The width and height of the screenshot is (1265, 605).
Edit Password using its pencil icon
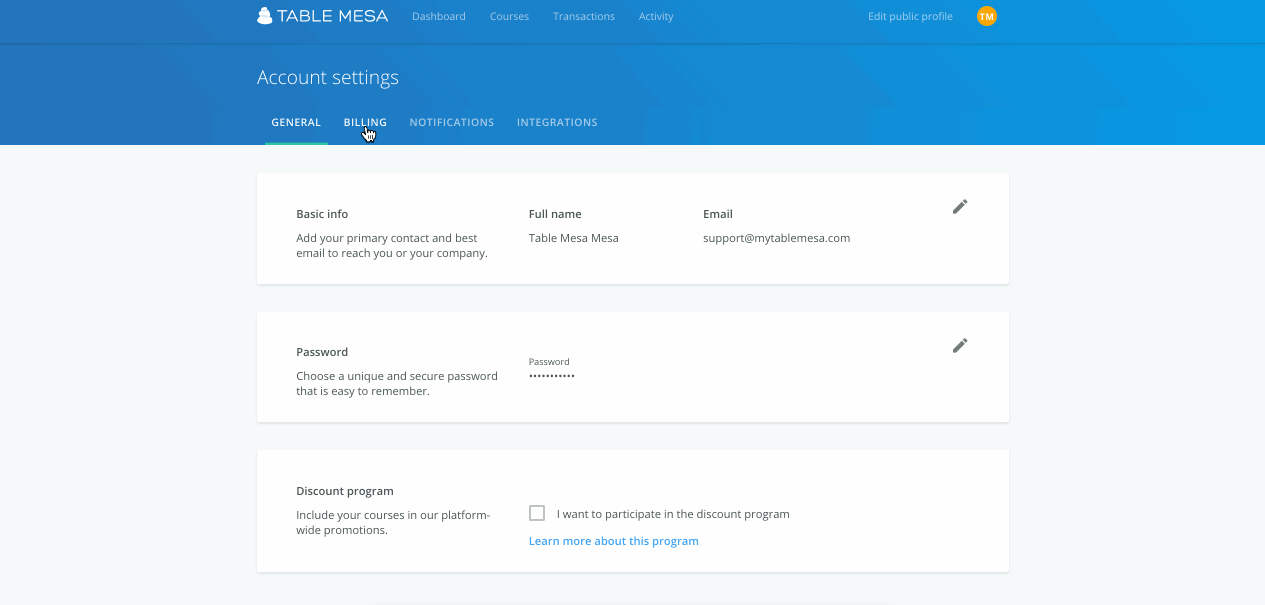pyautogui.click(x=960, y=346)
